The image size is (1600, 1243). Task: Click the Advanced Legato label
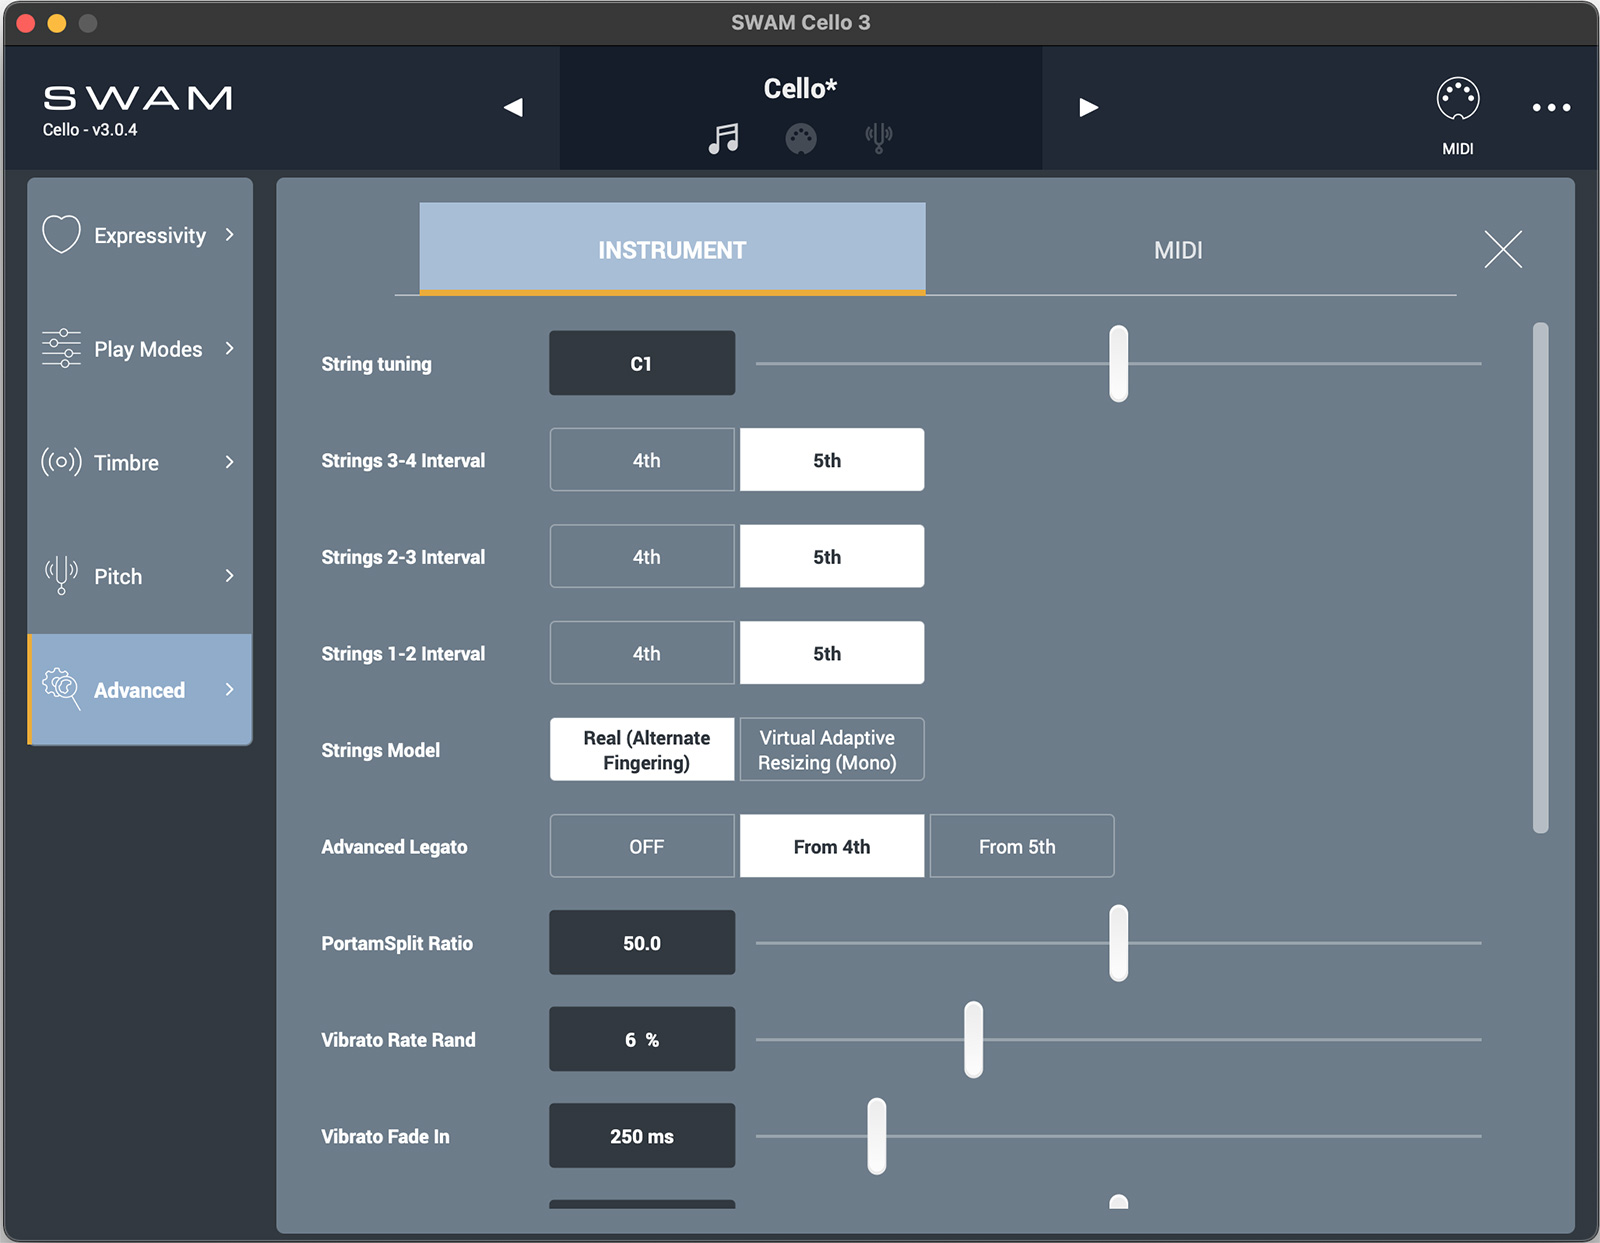click(394, 847)
